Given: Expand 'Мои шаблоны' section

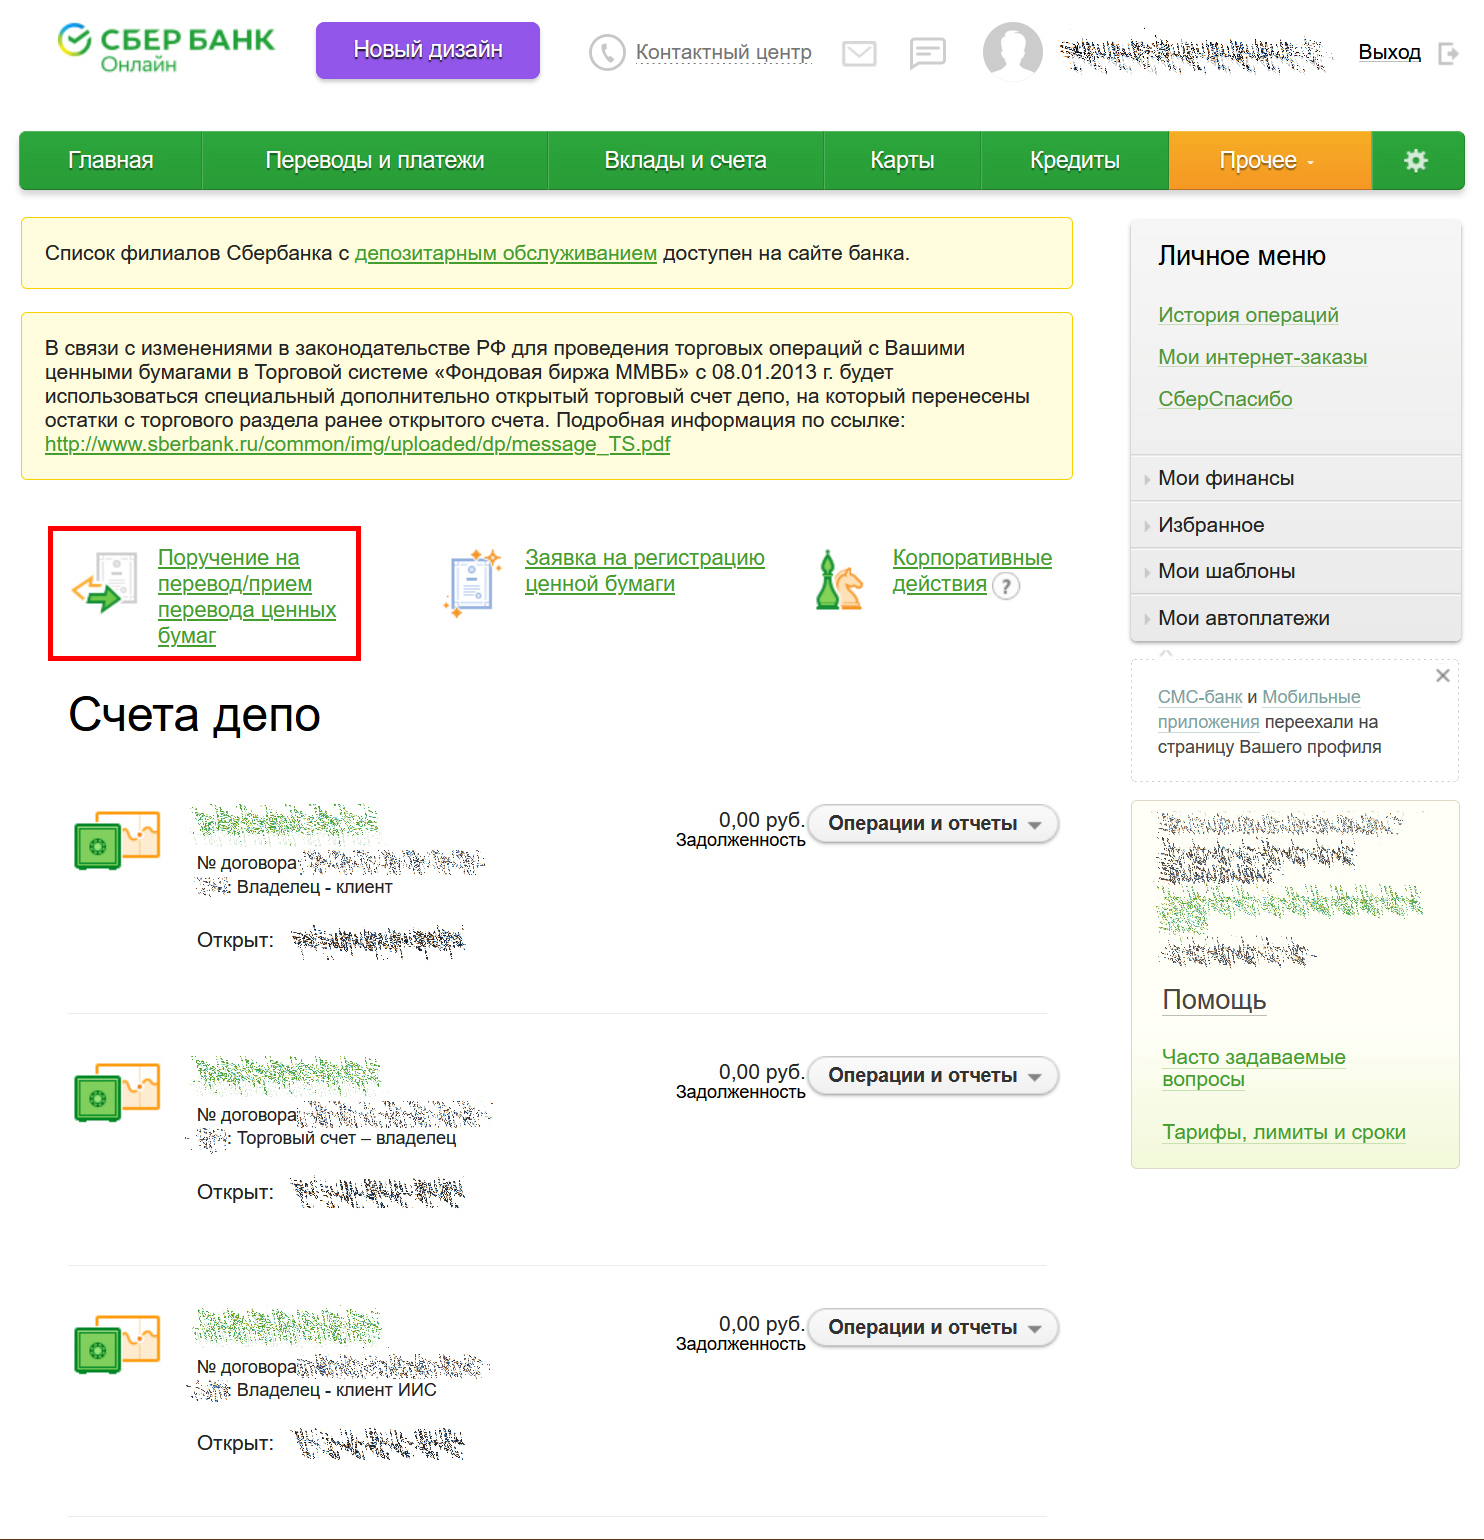Looking at the screenshot, I should tap(1296, 571).
